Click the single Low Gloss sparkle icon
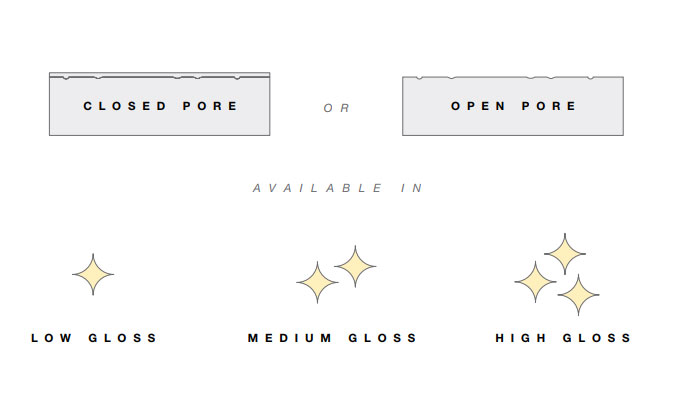The height and width of the screenshot is (400, 700). tap(93, 274)
